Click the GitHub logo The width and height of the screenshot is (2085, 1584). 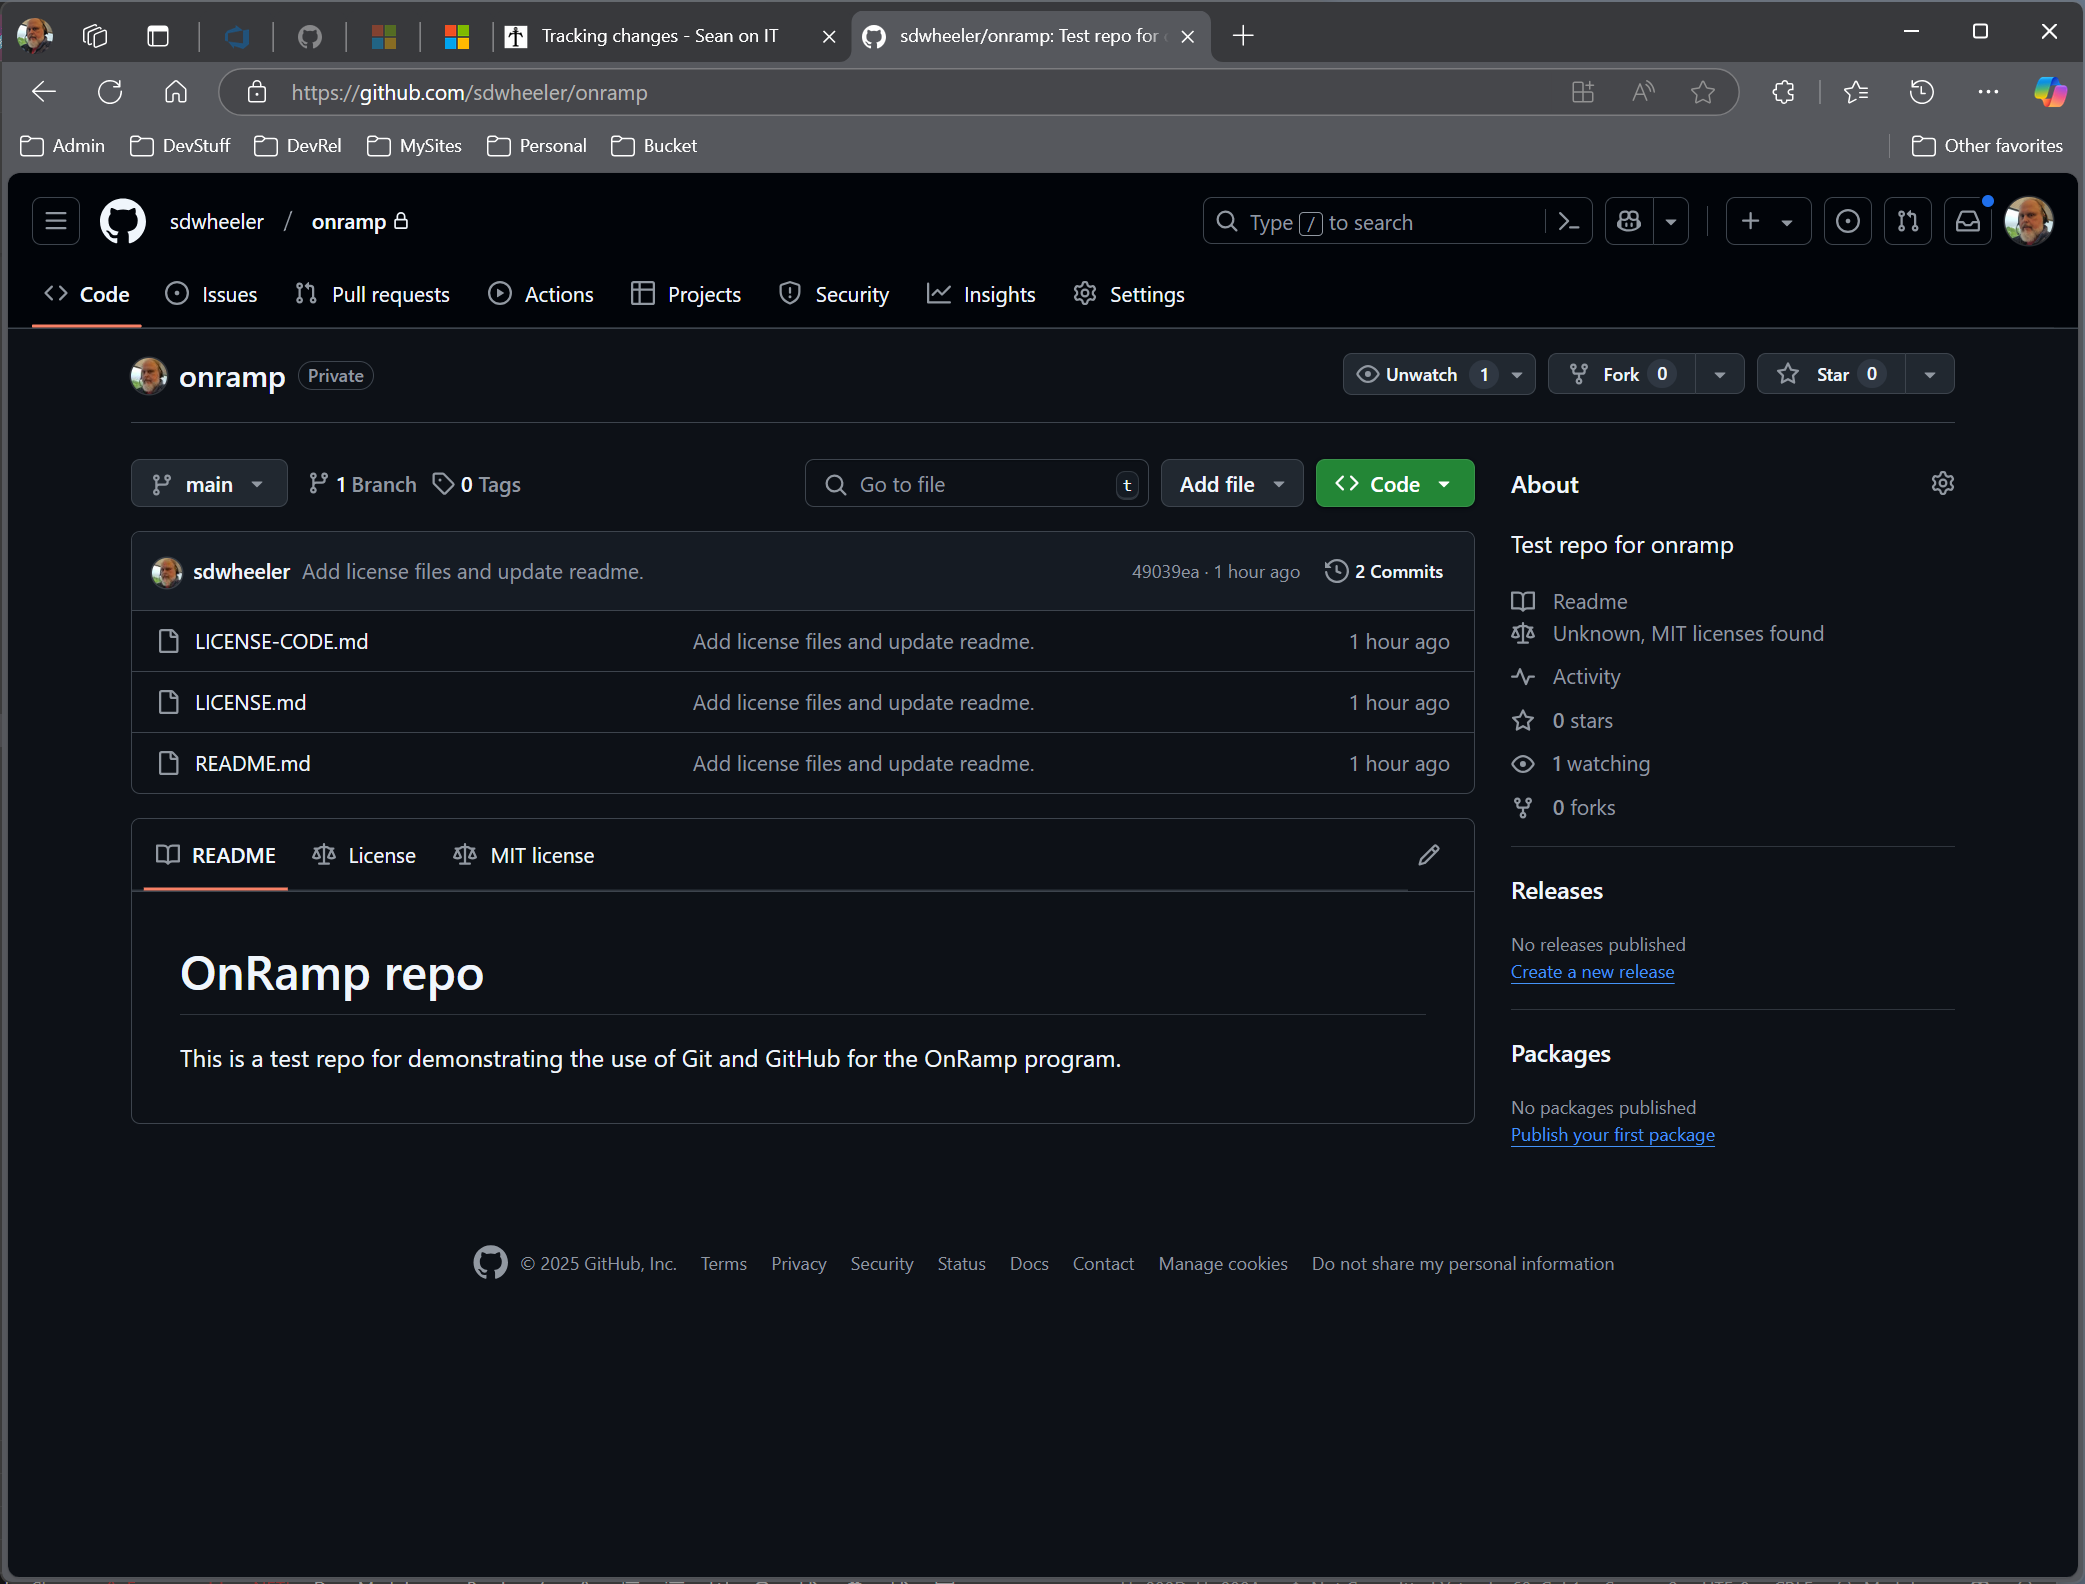[x=122, y=221]
